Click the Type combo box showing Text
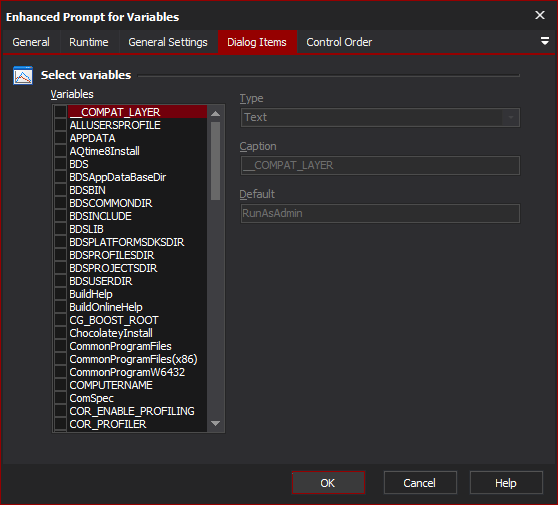The image size is (558, 505). click(x=380, y=117)
